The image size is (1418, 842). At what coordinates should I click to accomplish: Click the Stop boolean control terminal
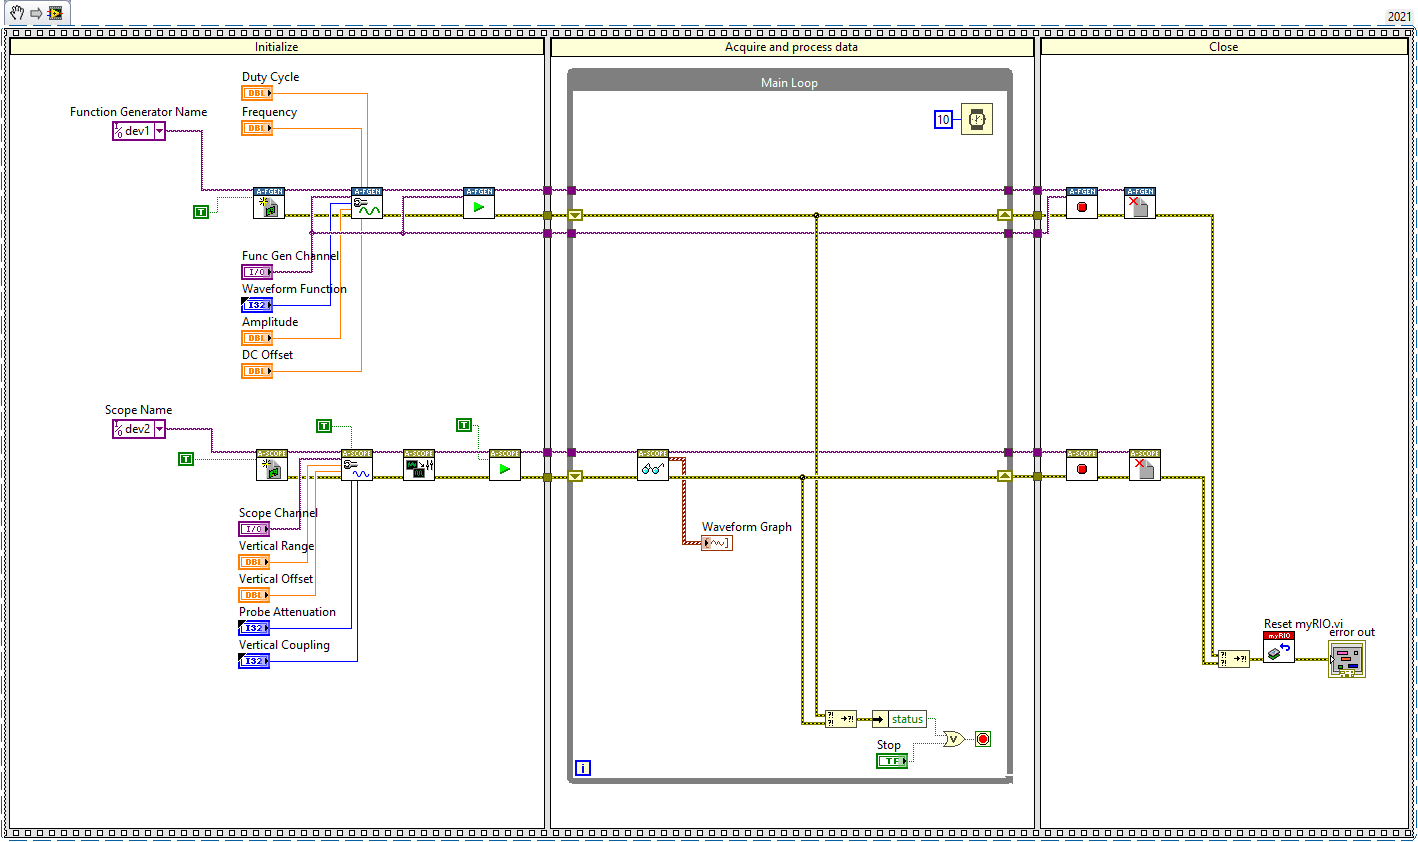click(x=892, y=761)
